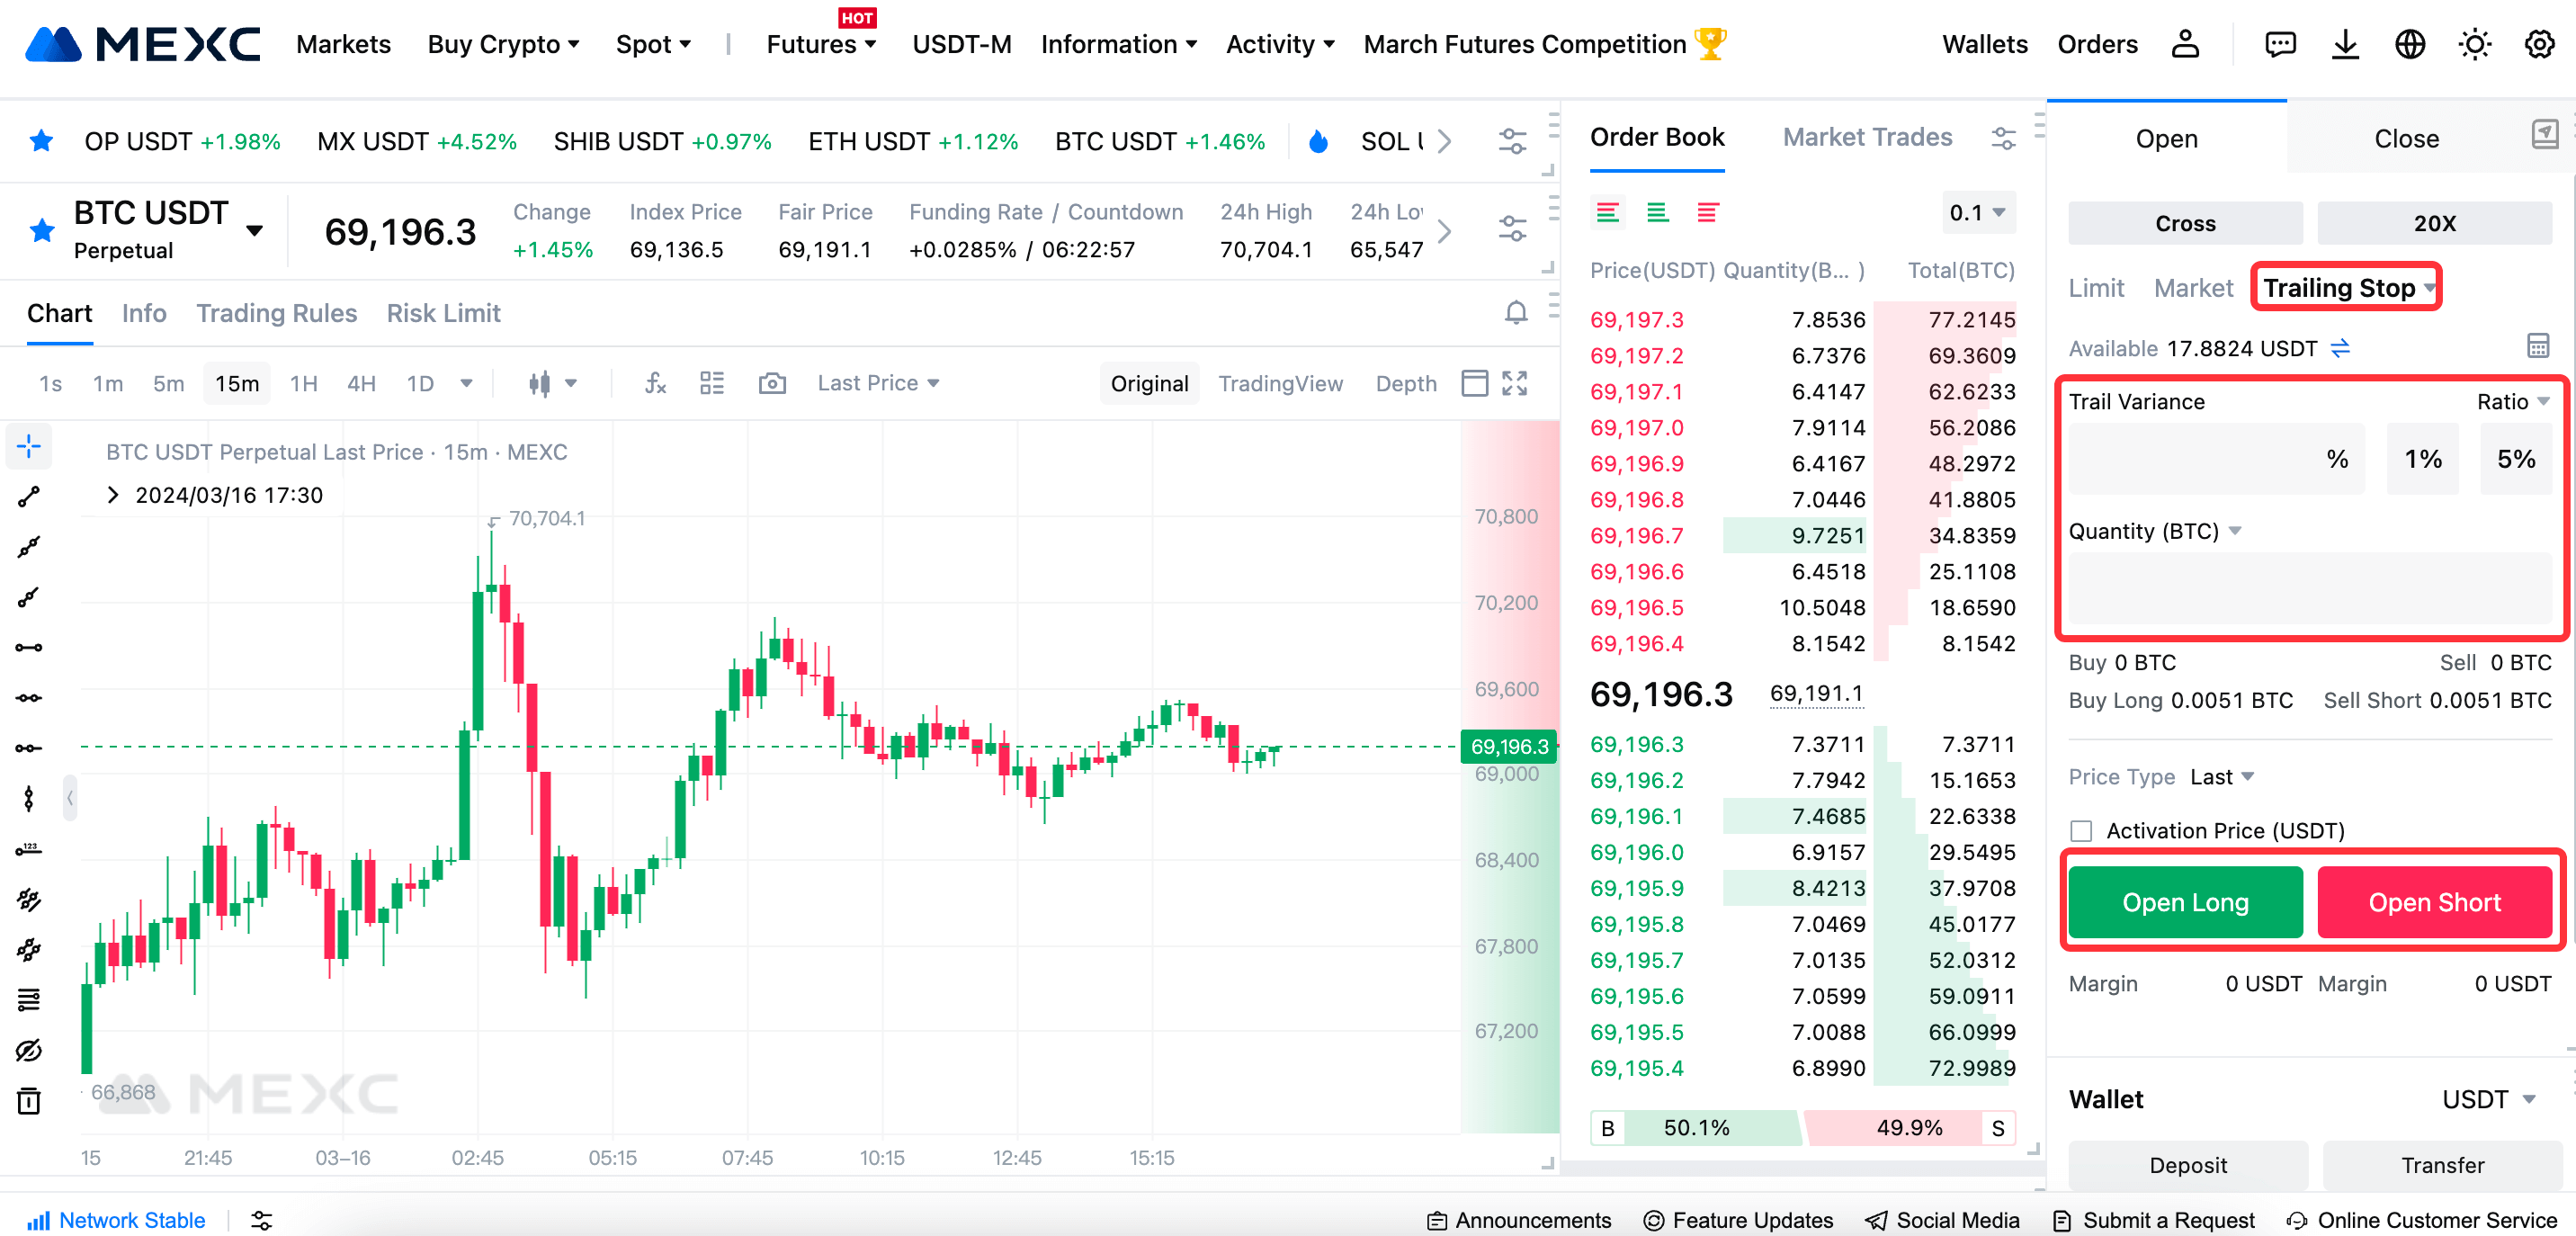Click the Trail Variance percent input
Image resolution: width=2576 pixels, height=1236 pixels.
click(x=2217, y=459)
